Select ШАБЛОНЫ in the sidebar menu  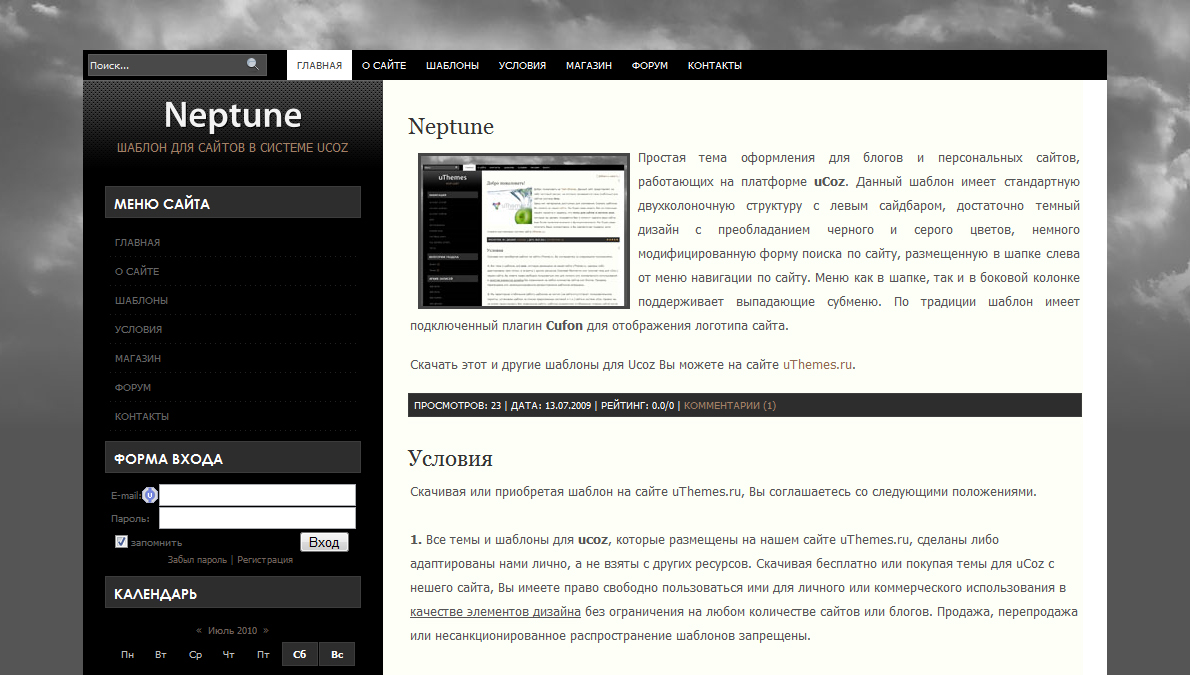(141, 300)
